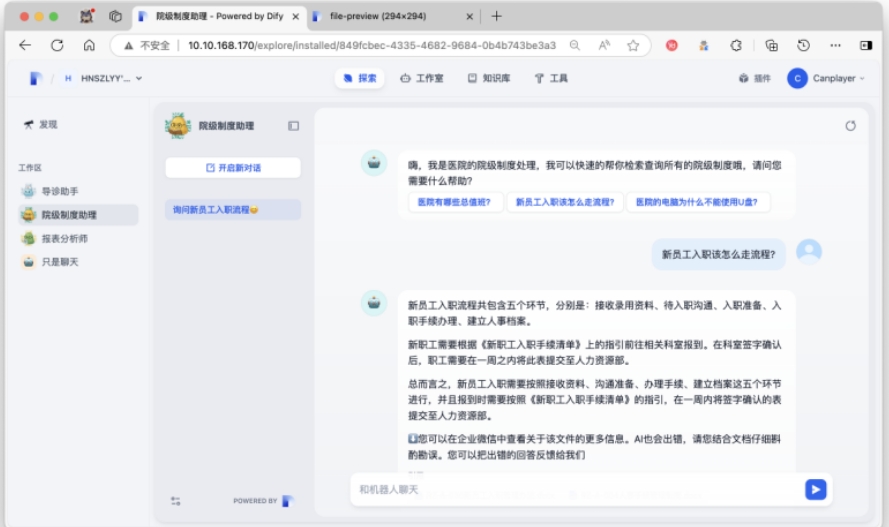Expand the Canplayer account menu
The image size is (889, 527).
click(x=826, y=78)
